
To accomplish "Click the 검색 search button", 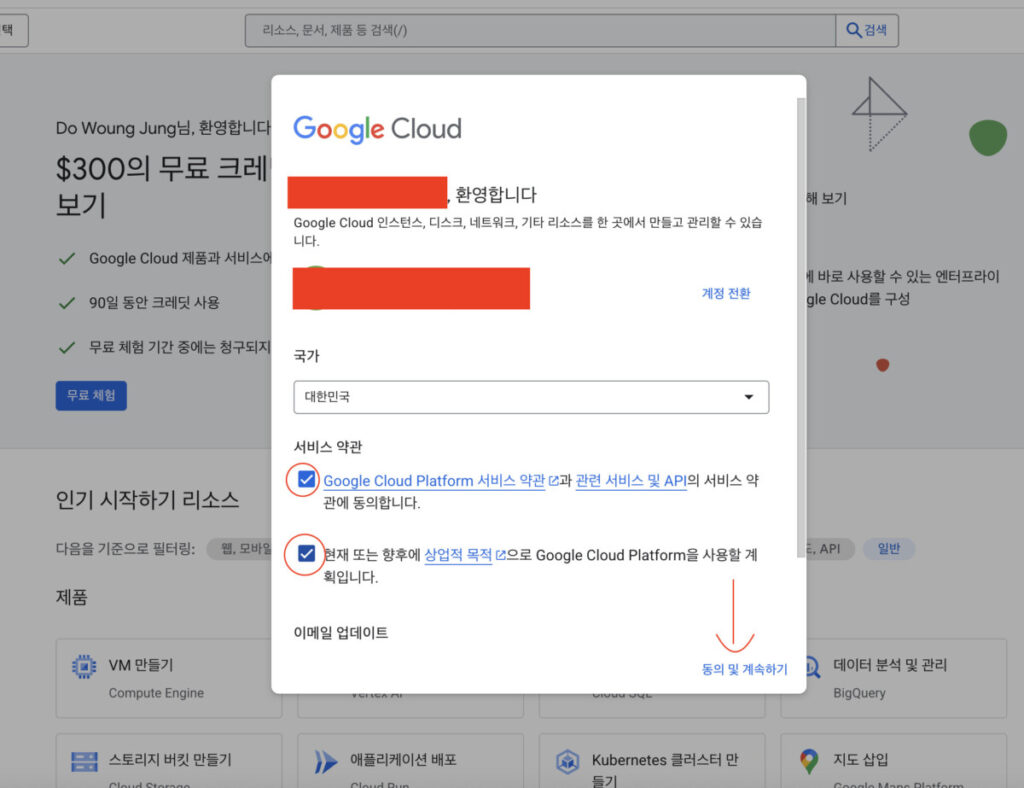I will coord(867,30).
